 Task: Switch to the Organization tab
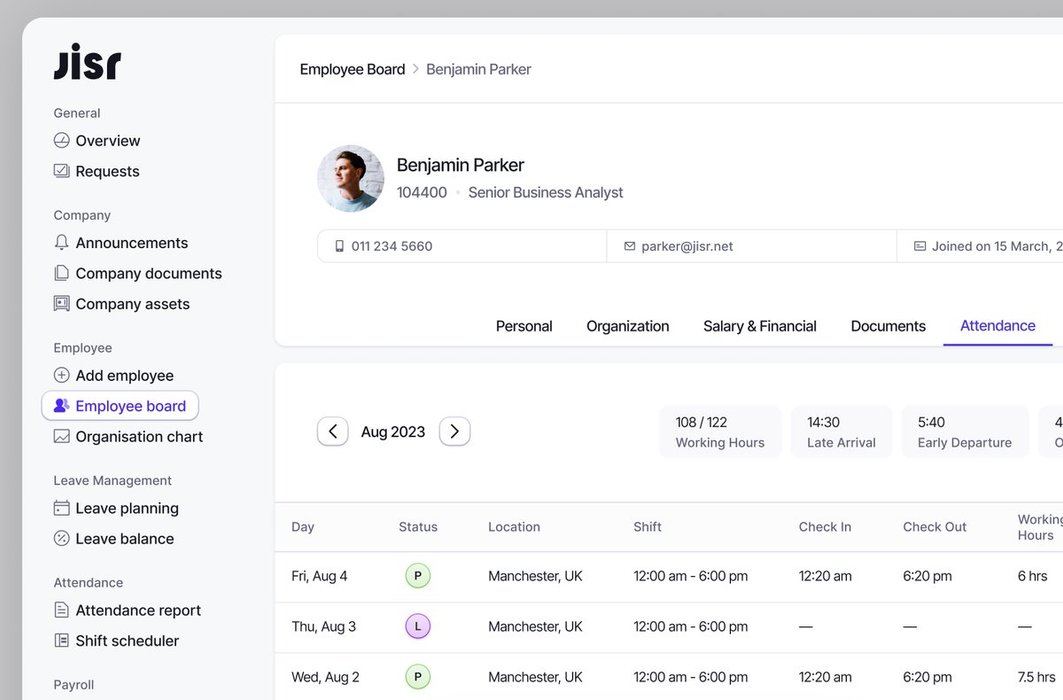(x=628, y=326)
